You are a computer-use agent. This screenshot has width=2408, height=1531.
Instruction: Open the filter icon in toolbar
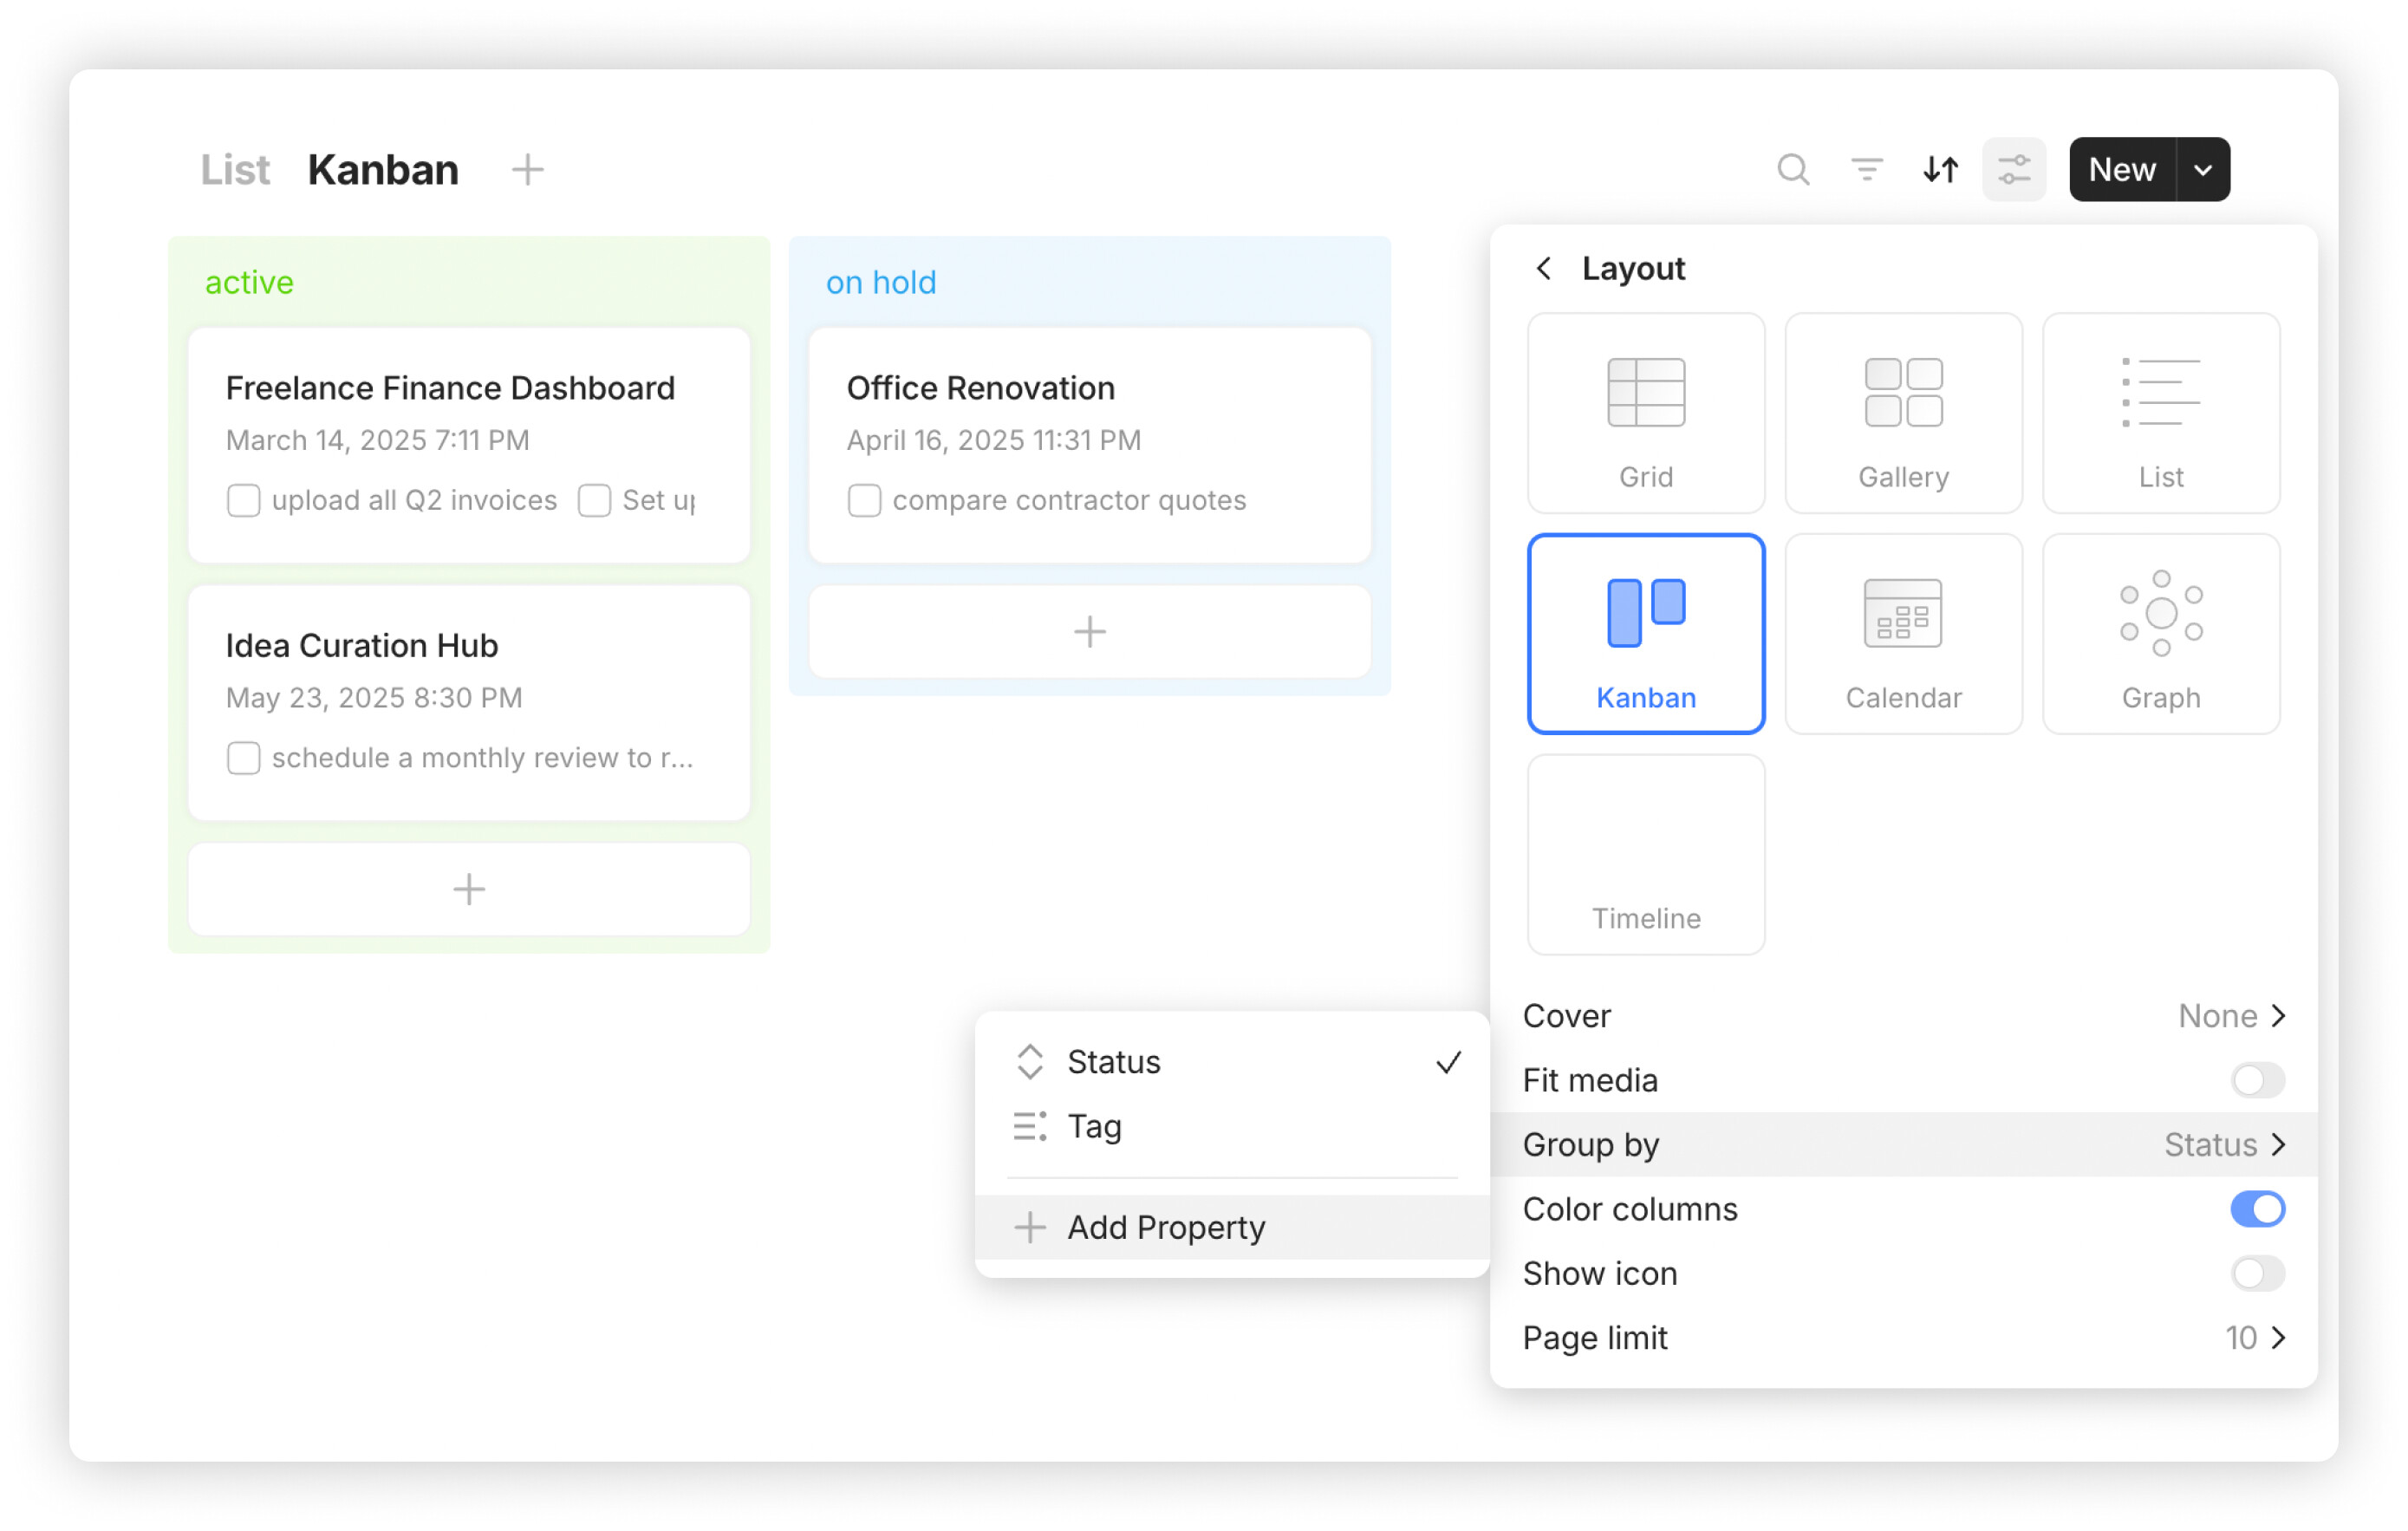click(1866, 170)
